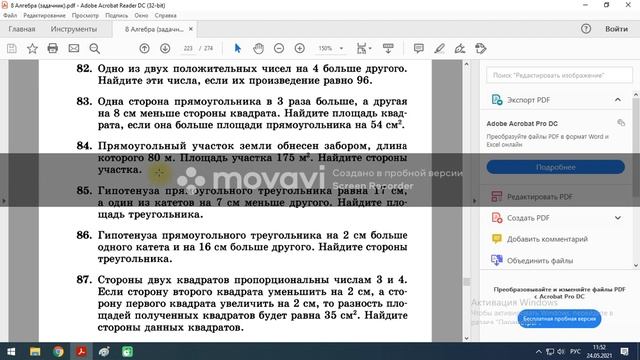Image resolution: width=640 pixels, height=360 pixels.
Task: Open the Подпись menu
Action: pos(116,16)
